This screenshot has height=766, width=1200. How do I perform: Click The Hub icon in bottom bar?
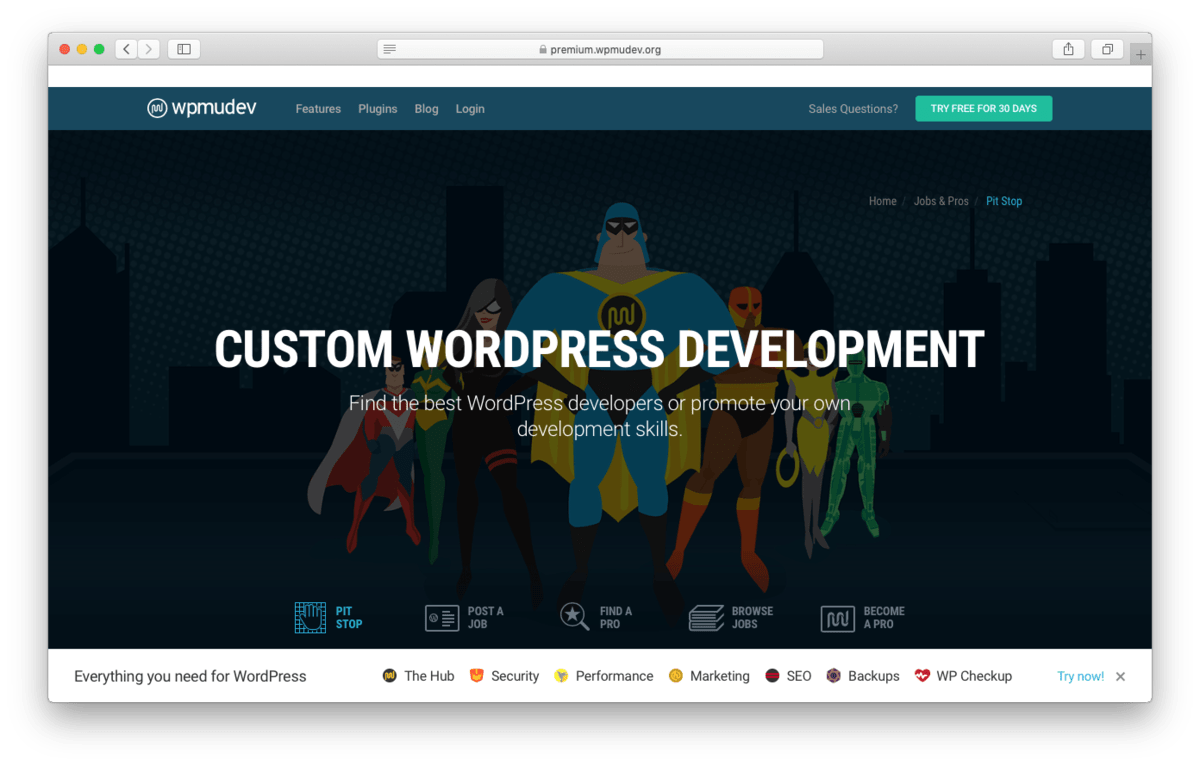tap(390, 676)
